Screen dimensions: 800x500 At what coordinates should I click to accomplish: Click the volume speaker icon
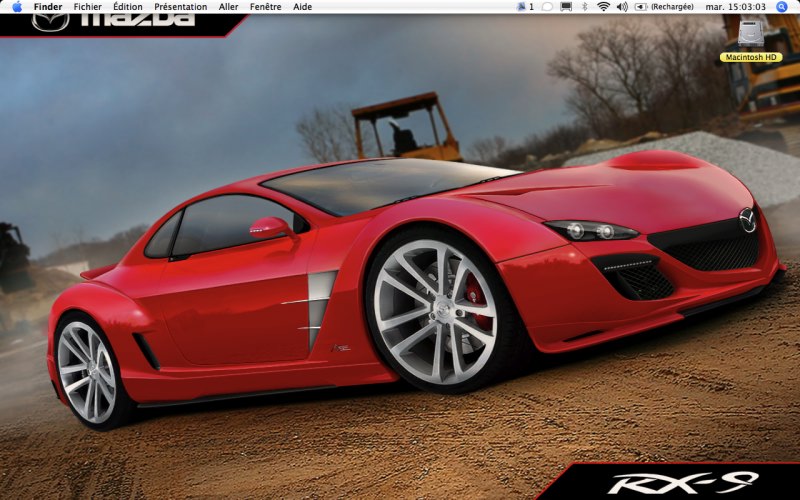[622, 6]
